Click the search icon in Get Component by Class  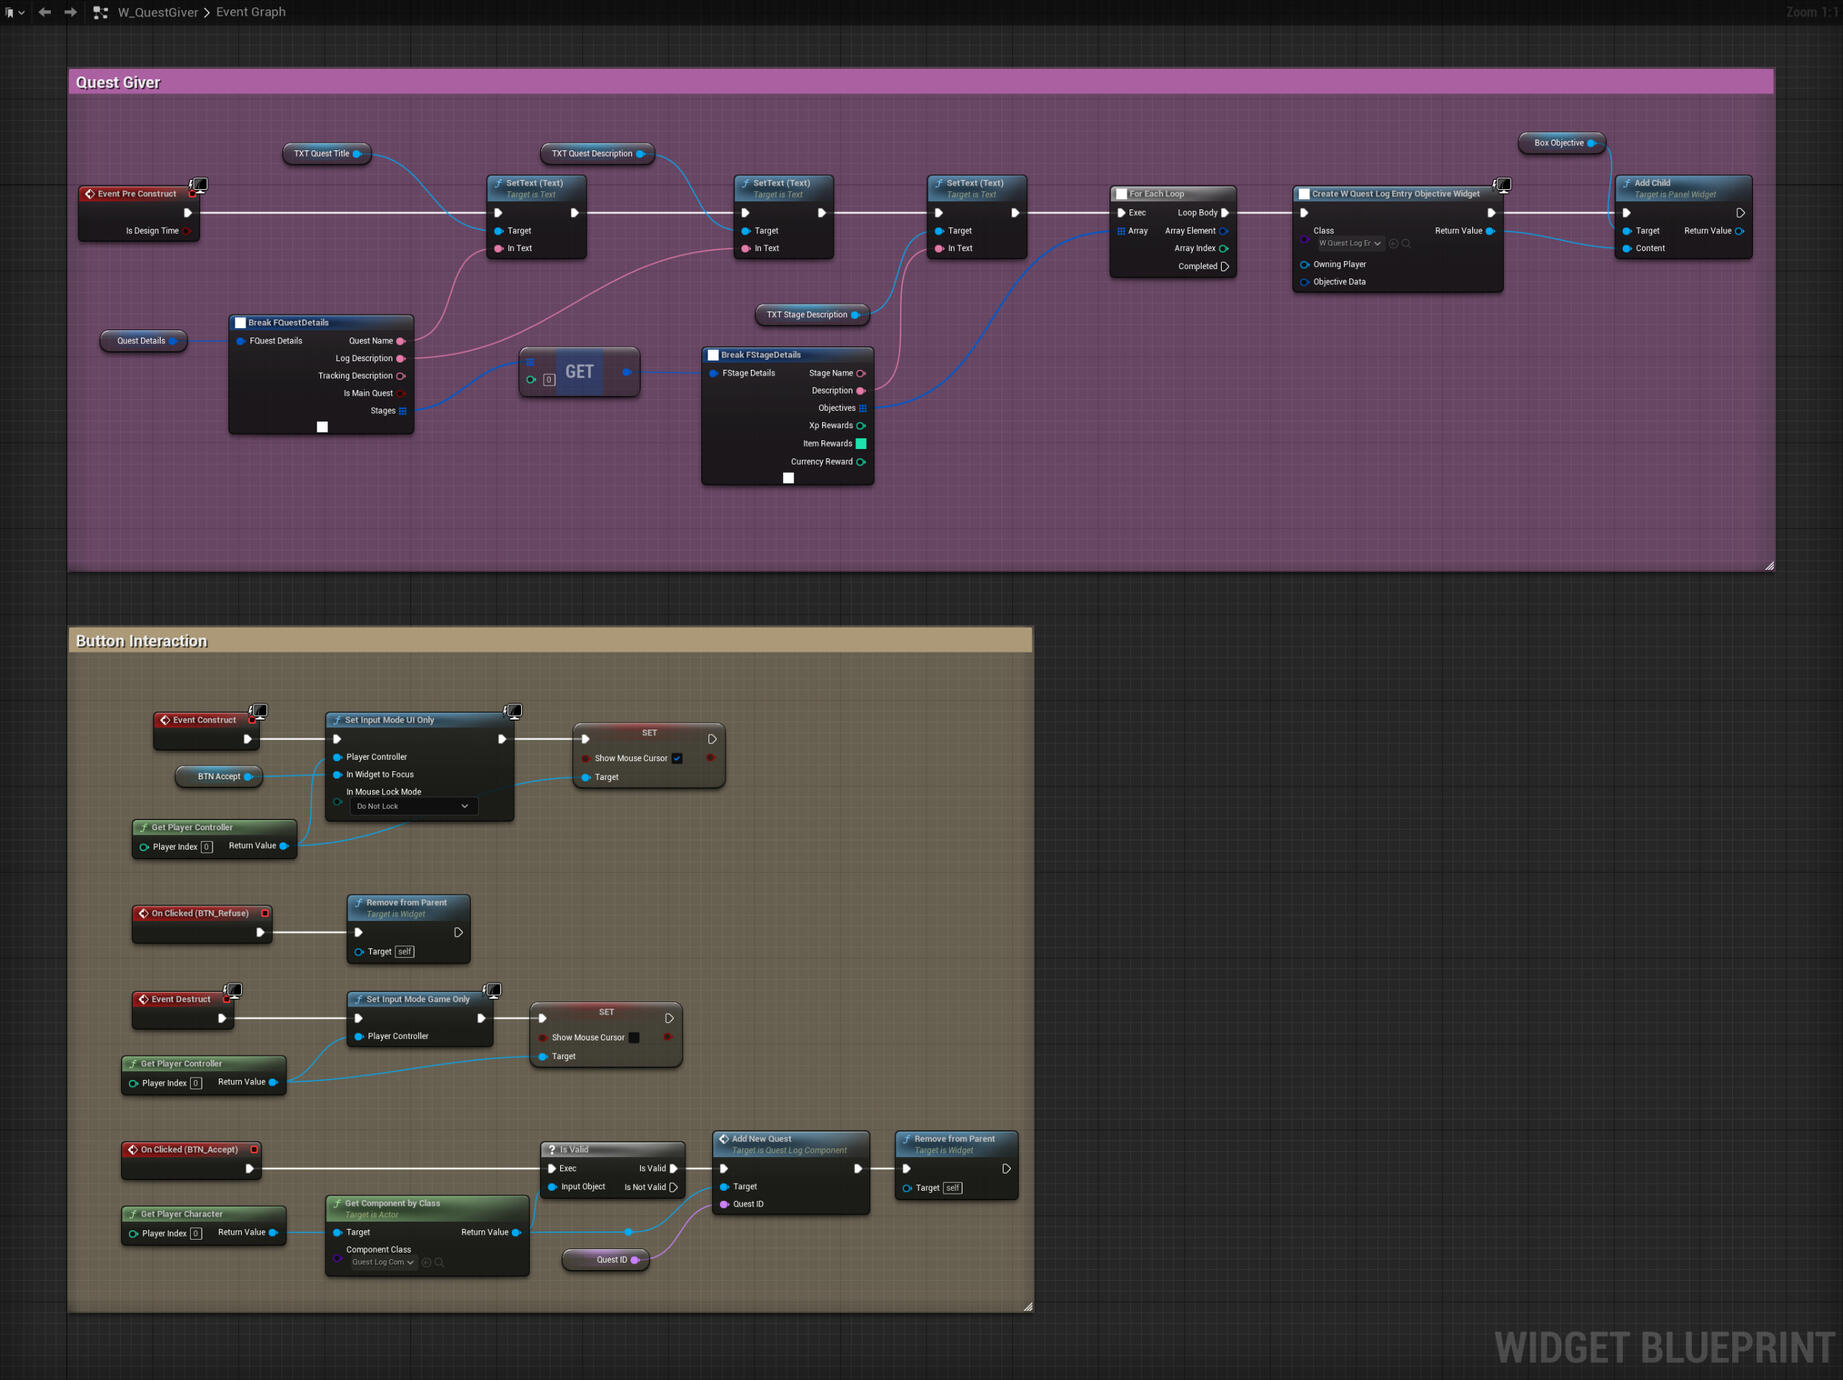[439, 1262]
